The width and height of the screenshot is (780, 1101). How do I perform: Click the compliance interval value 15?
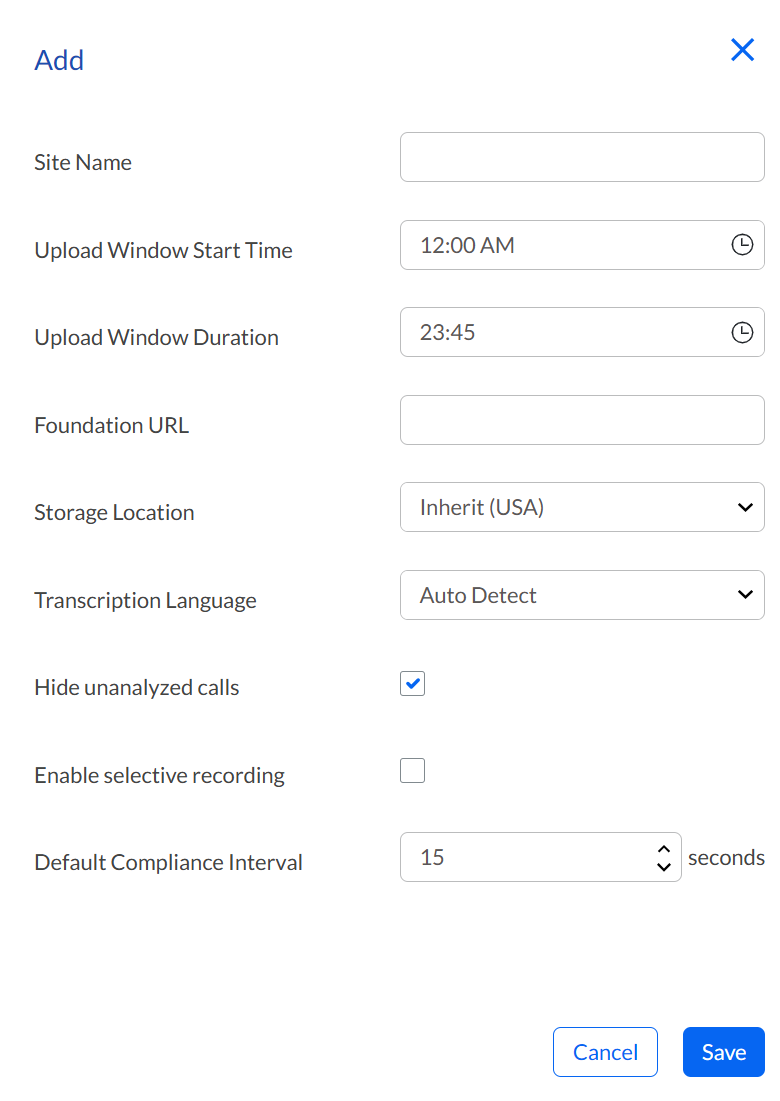click(x=432, y=857)
